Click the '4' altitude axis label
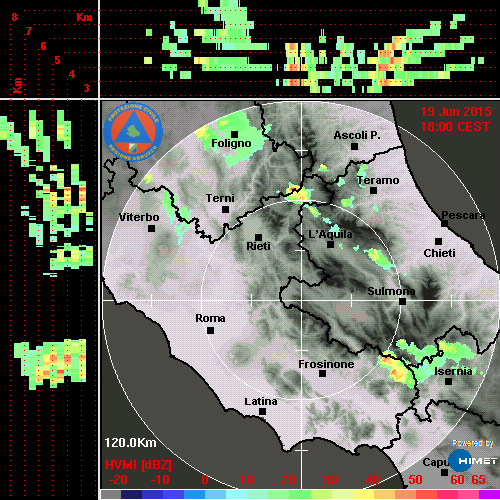The height and width of the screenshot is (500, 500). point(72,74)
